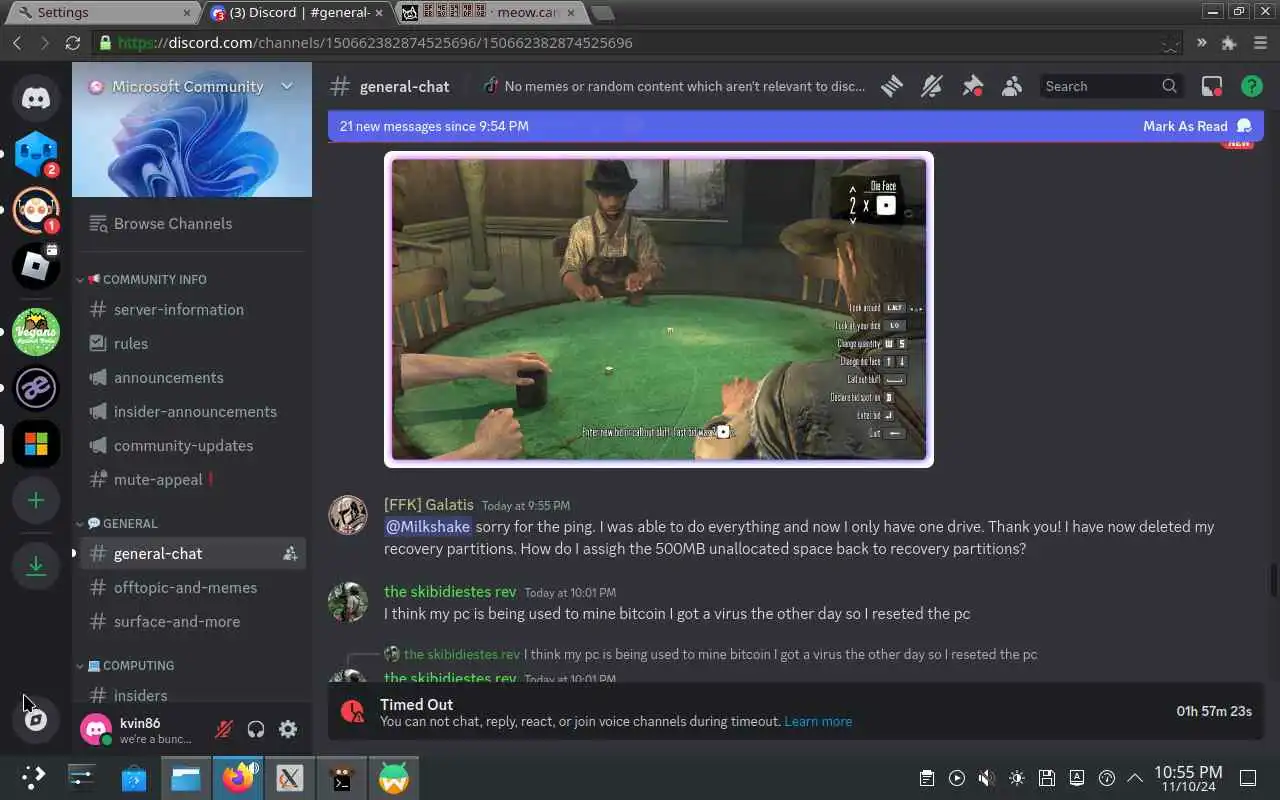Expand browser toolbar overflow chevrons
This screenshot has height=800, width=1280.
tap(1201, 43)
